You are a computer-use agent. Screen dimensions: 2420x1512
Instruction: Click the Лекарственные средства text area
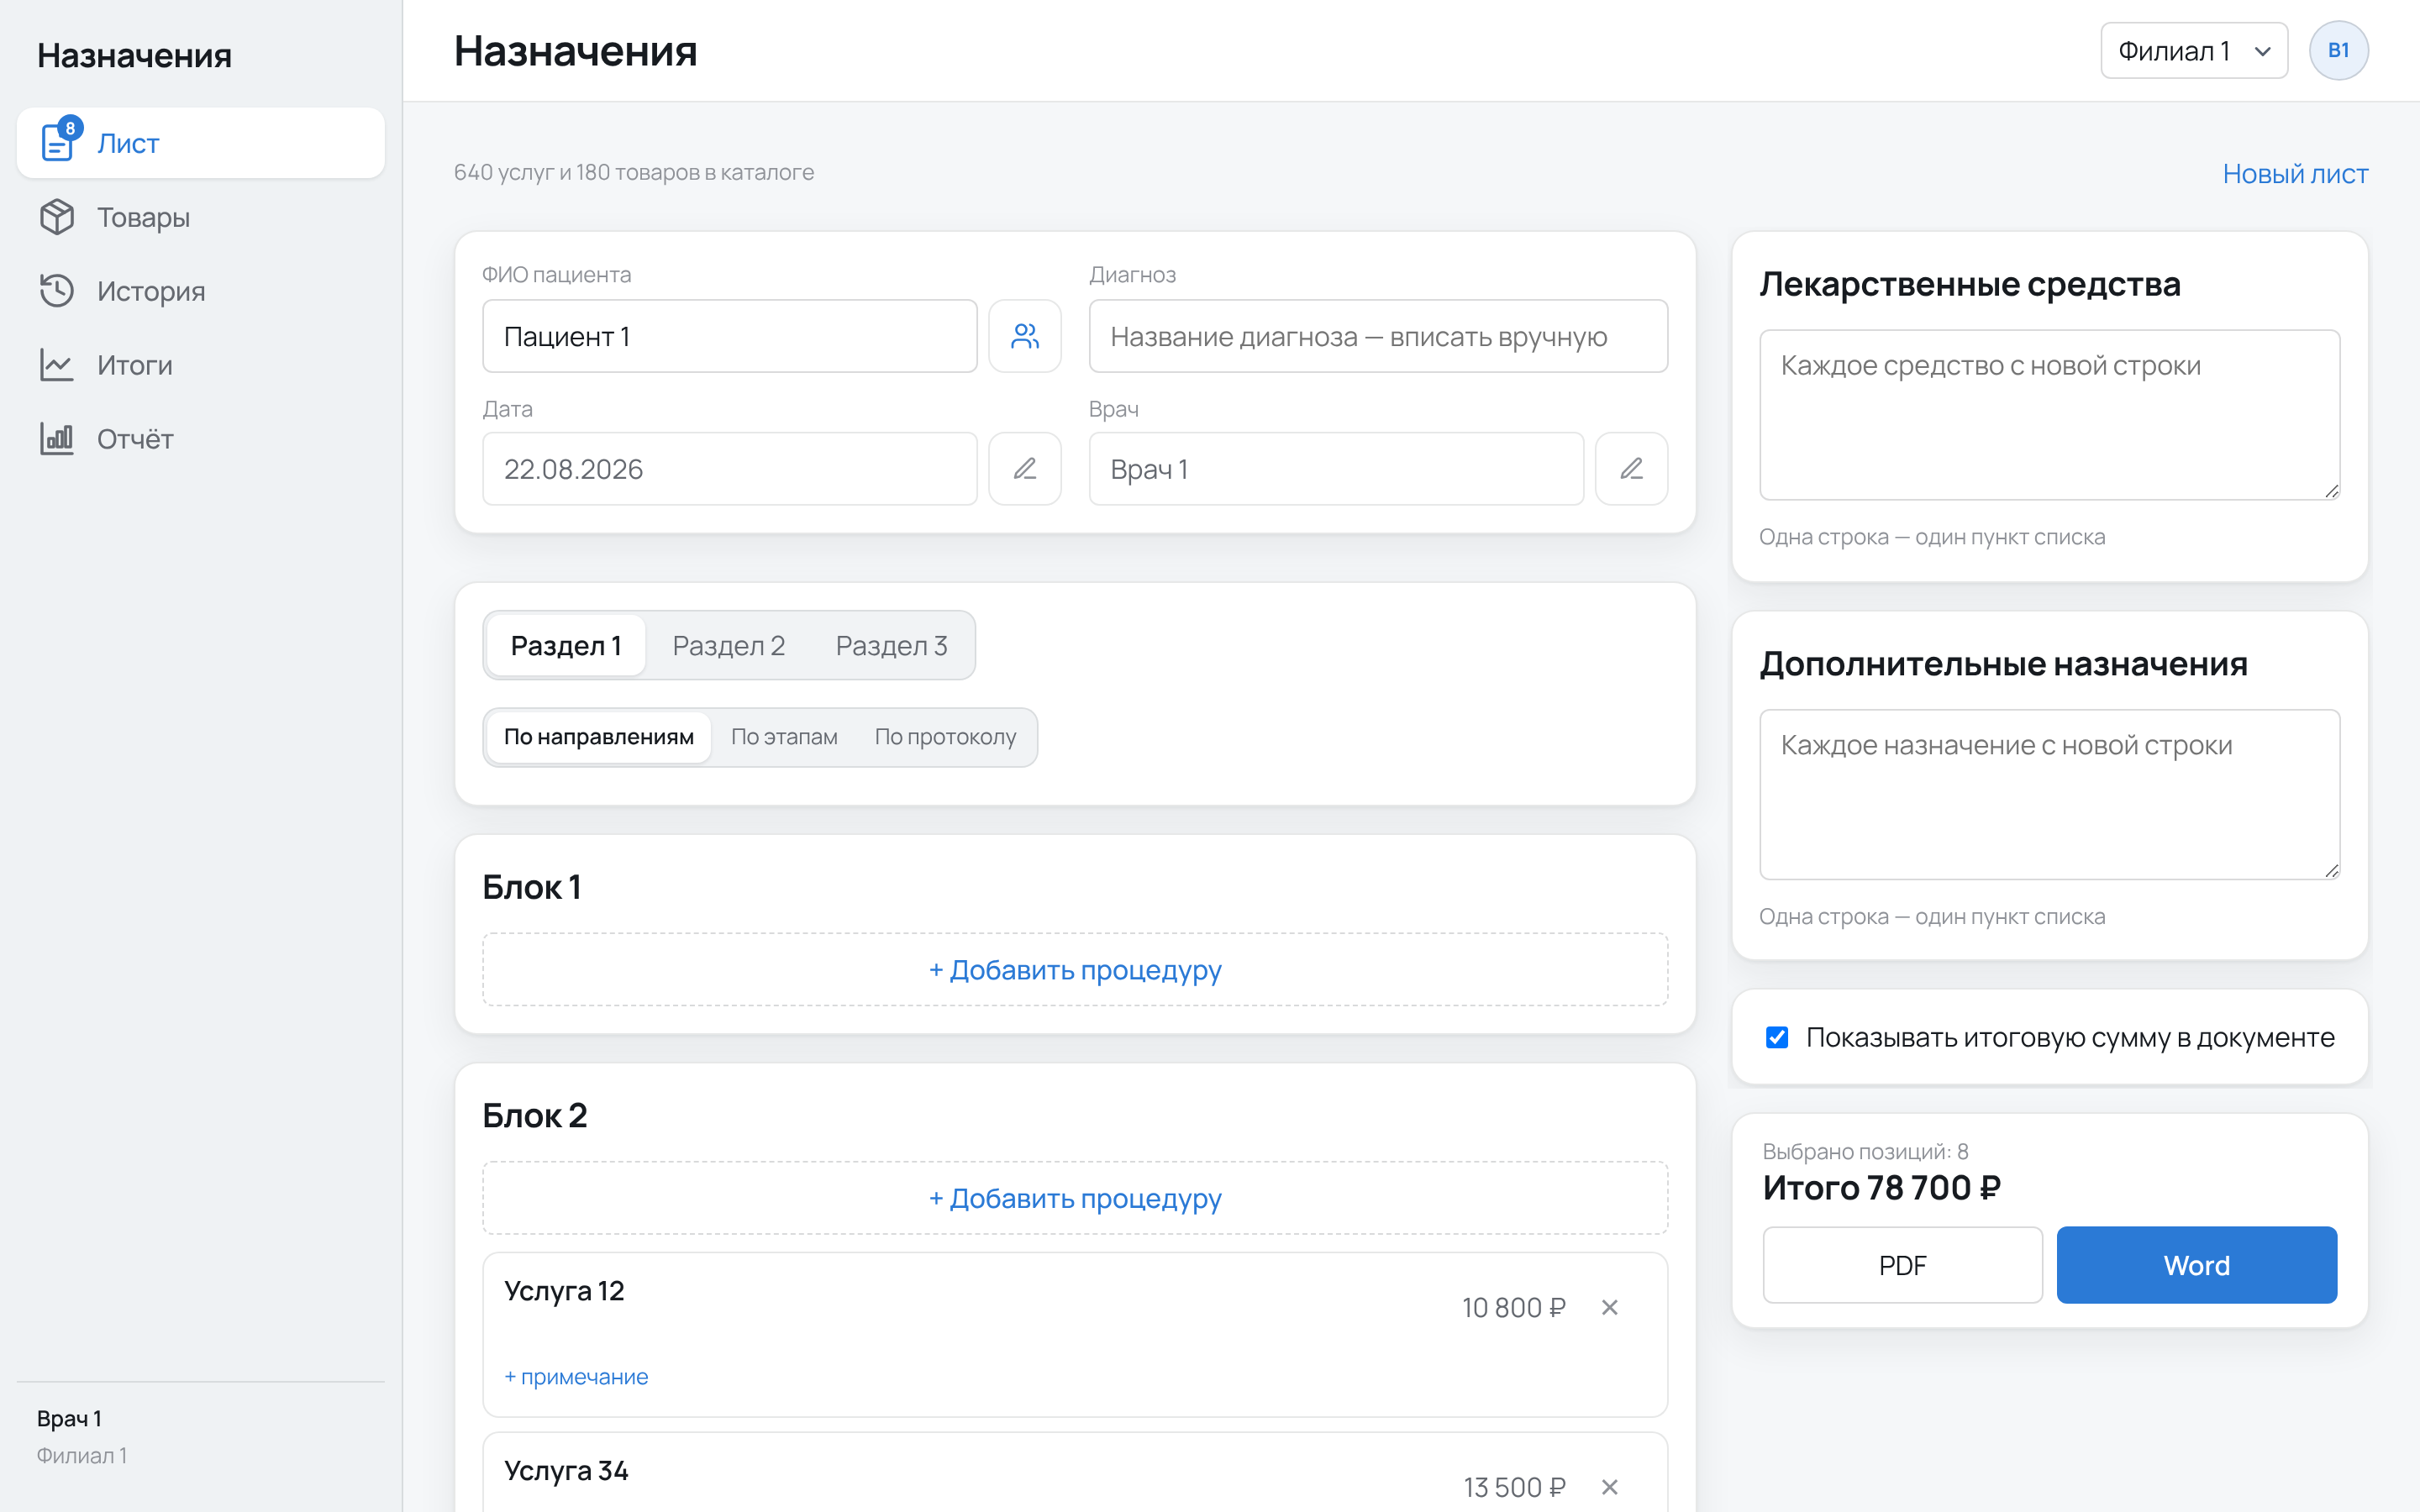point(2049,415)
